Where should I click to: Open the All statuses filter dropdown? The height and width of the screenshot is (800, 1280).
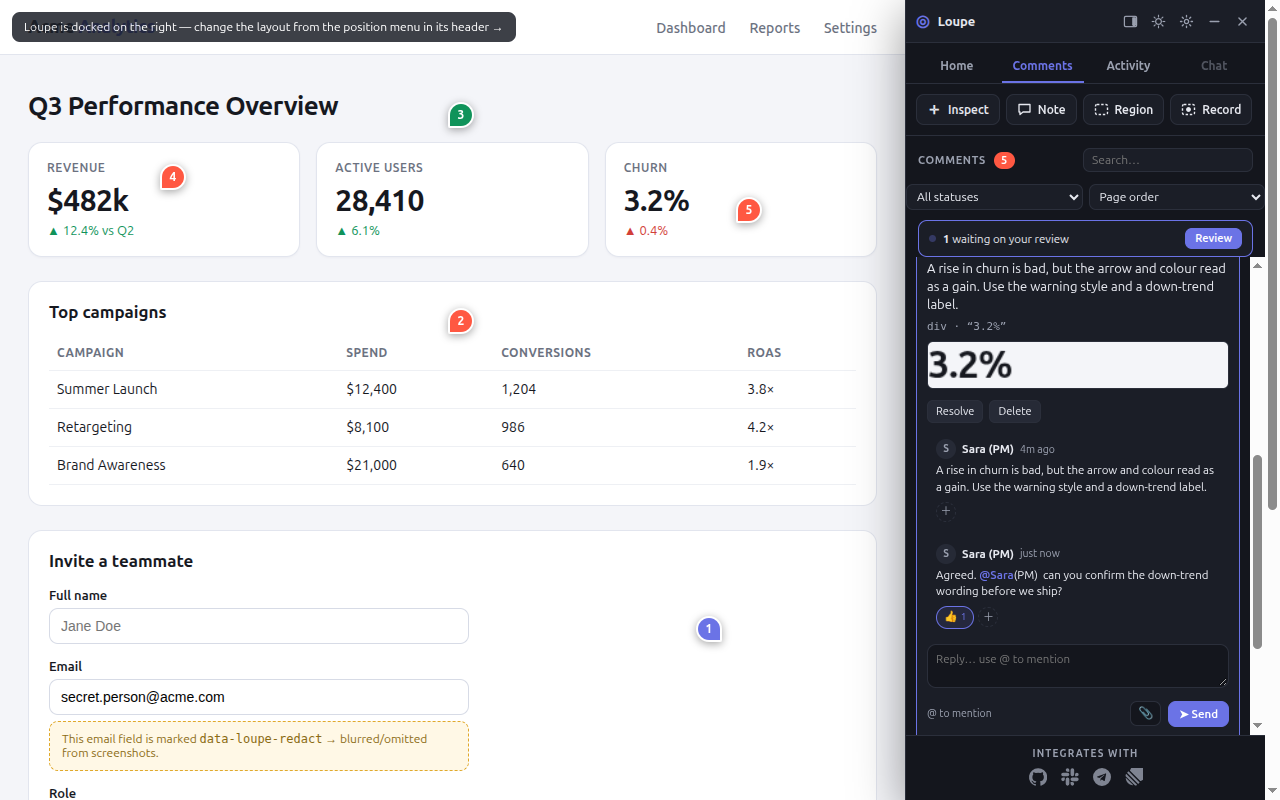[x=995, y=197]
